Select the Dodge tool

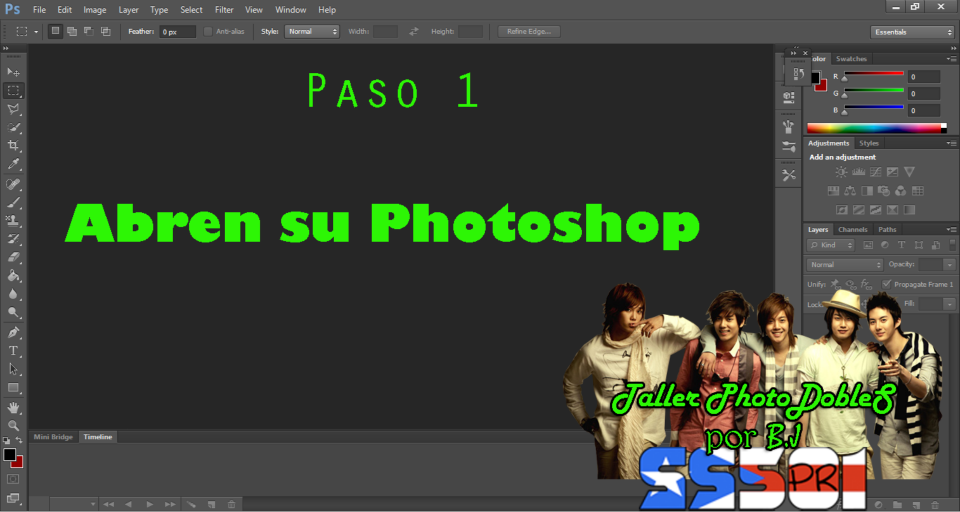coord(13,312)
